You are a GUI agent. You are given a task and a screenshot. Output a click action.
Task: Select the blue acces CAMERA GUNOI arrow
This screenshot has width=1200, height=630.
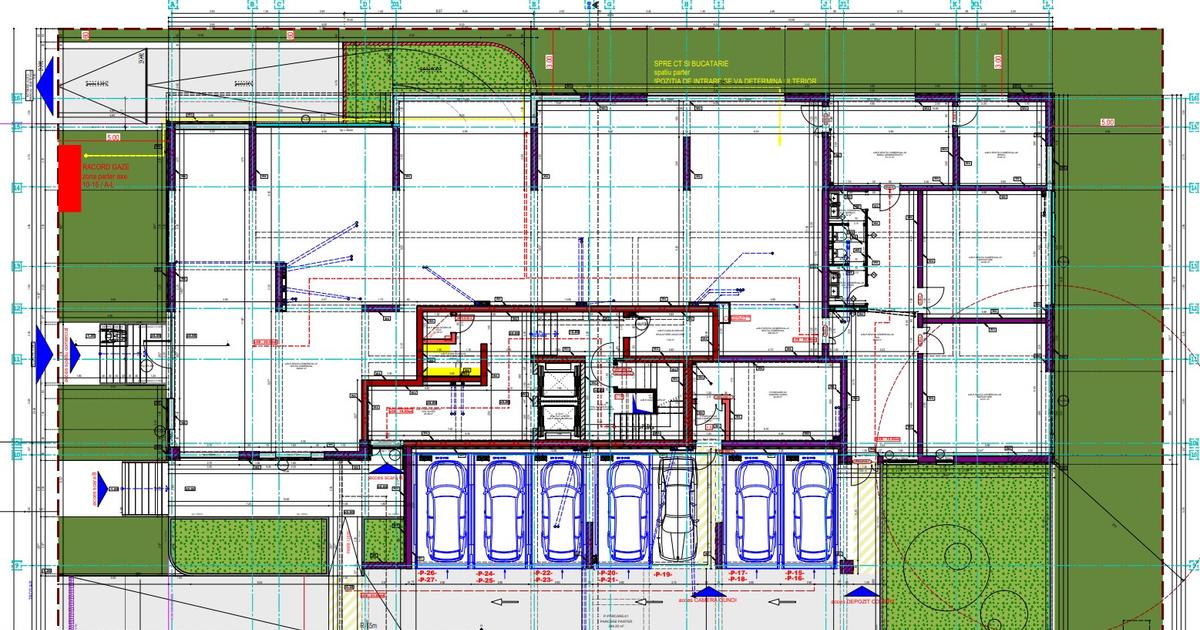[x=707, y=591]
